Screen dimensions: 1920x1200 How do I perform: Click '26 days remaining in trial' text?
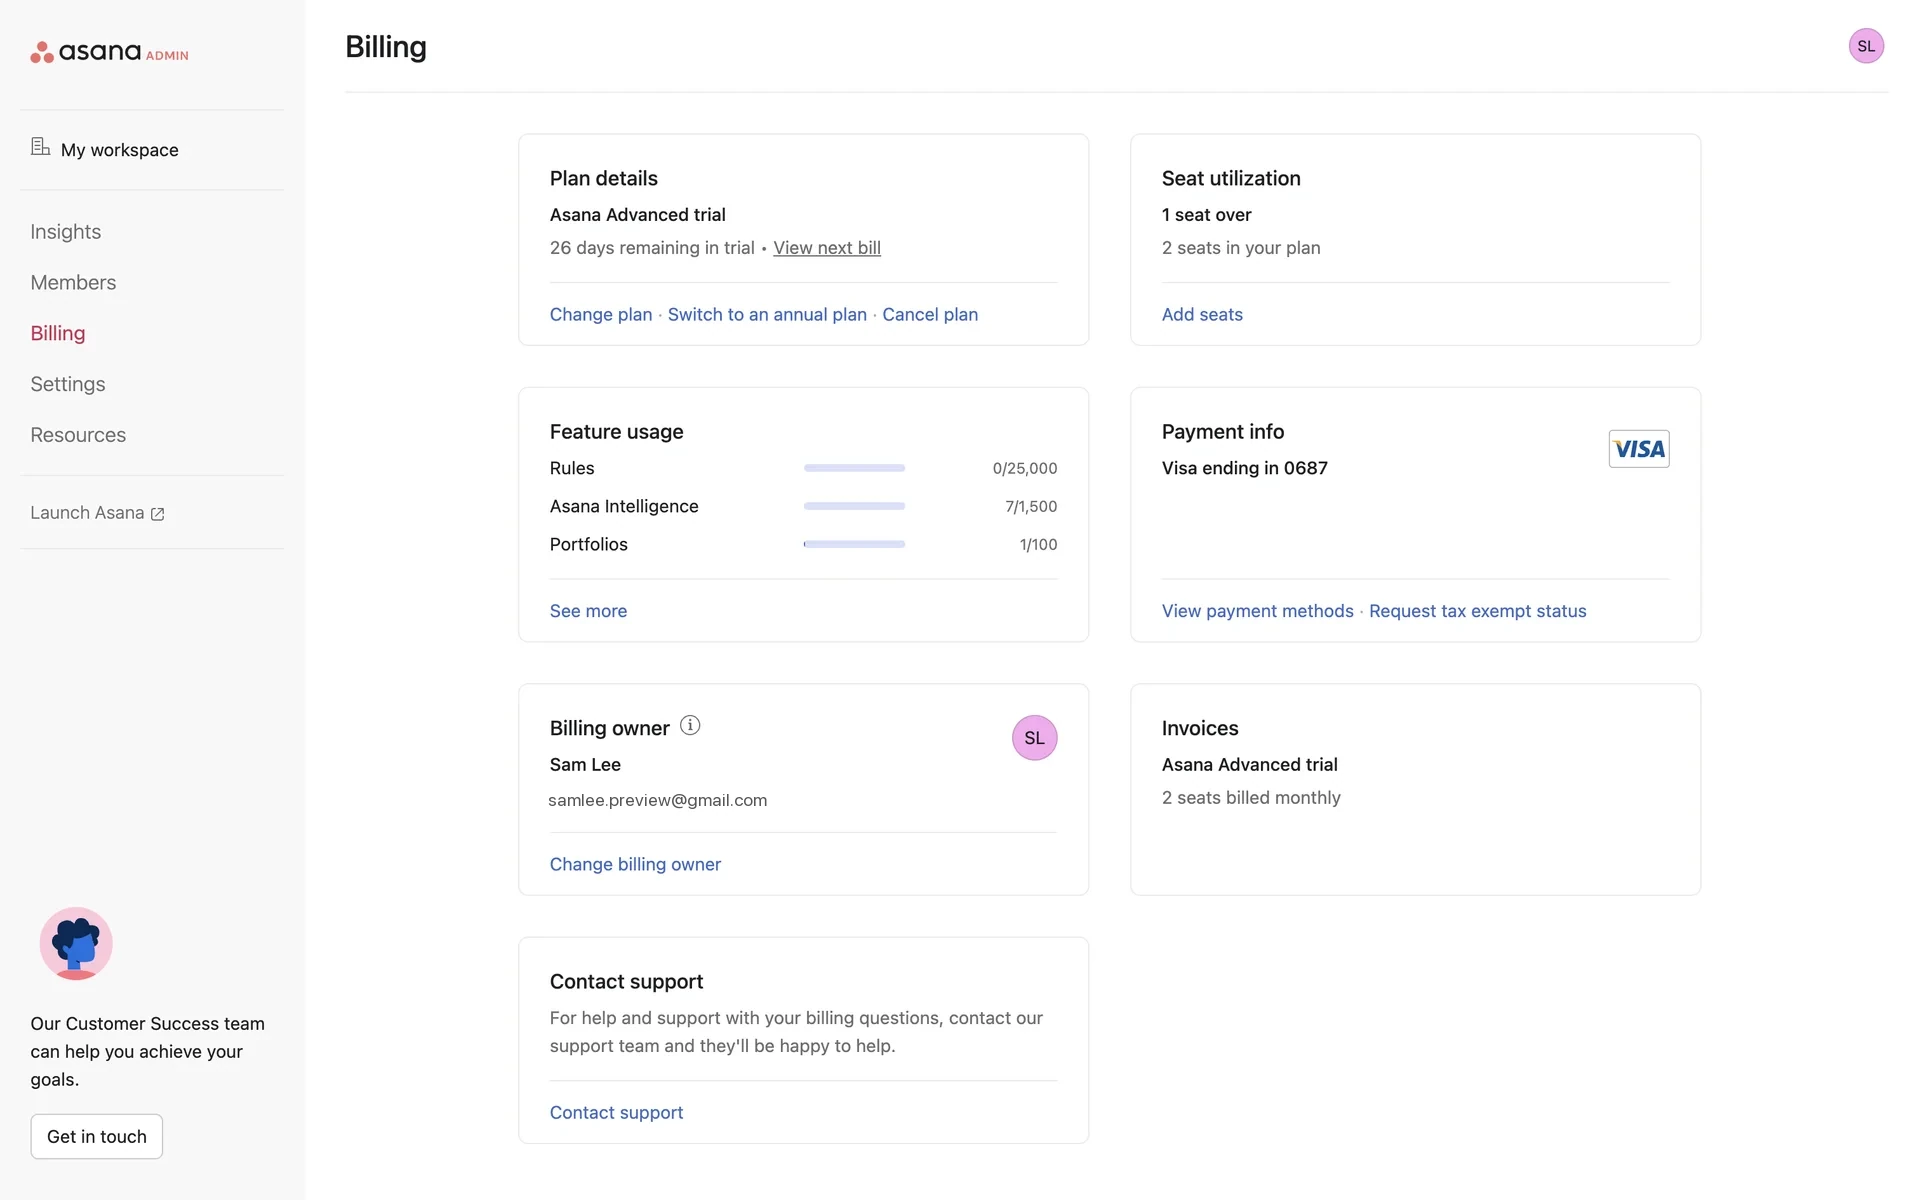[652, 248]
